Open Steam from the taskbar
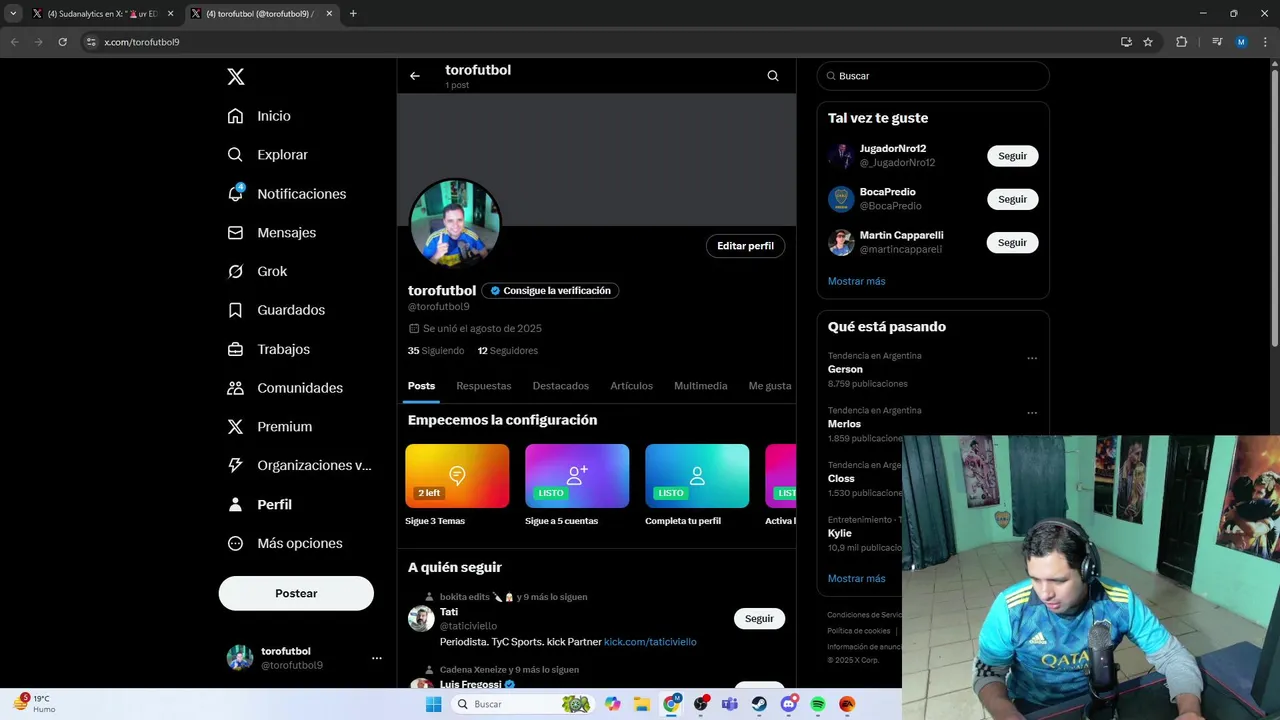 tap(759, 704)
